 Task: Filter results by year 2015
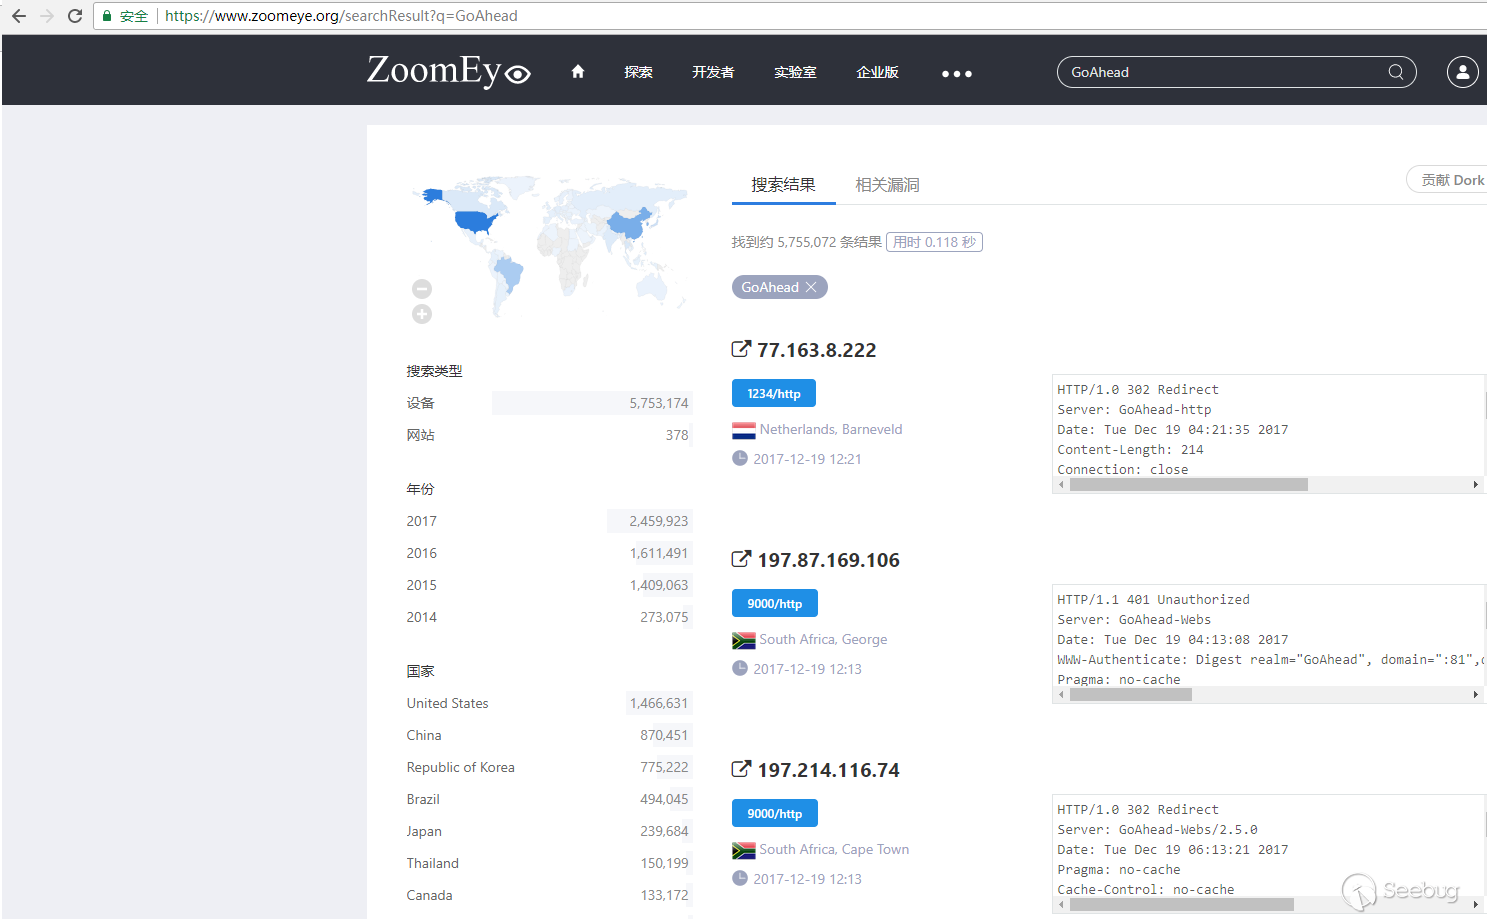pos(548,585)
